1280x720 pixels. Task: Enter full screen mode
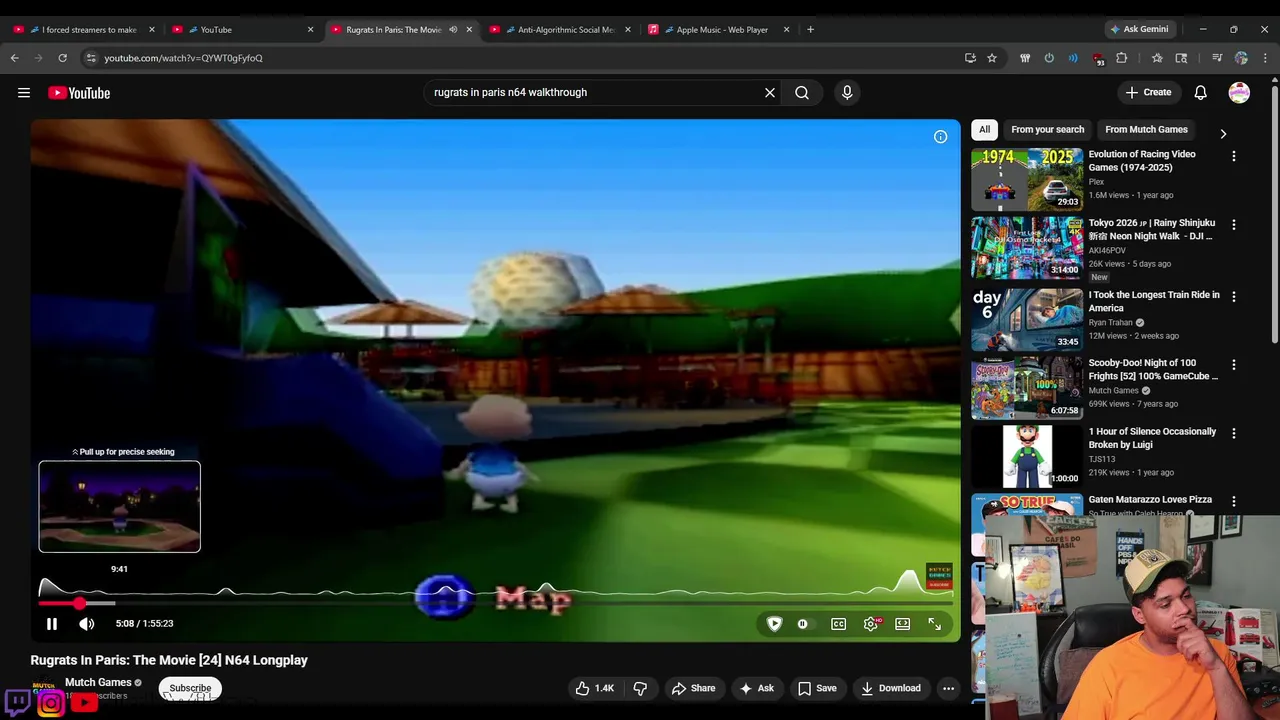tap(934, 624)
